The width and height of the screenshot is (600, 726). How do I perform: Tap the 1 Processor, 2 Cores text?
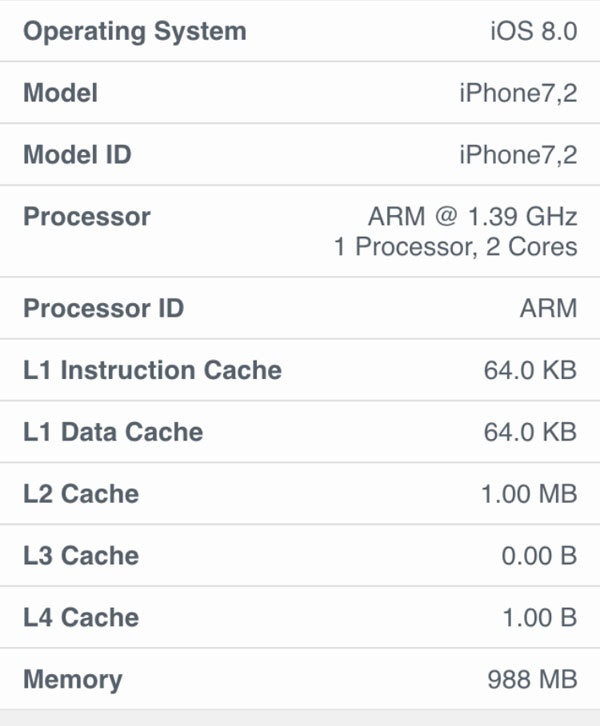455,247
